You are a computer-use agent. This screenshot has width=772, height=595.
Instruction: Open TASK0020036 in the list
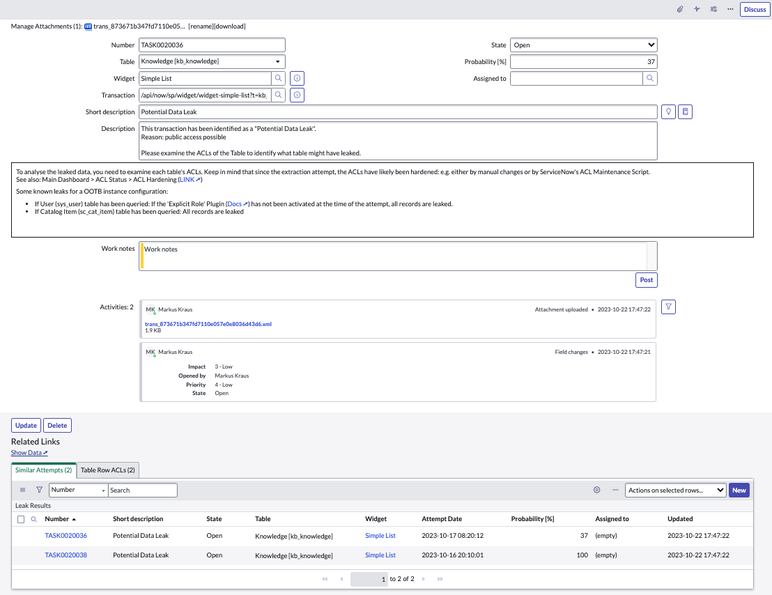(66, 536)
